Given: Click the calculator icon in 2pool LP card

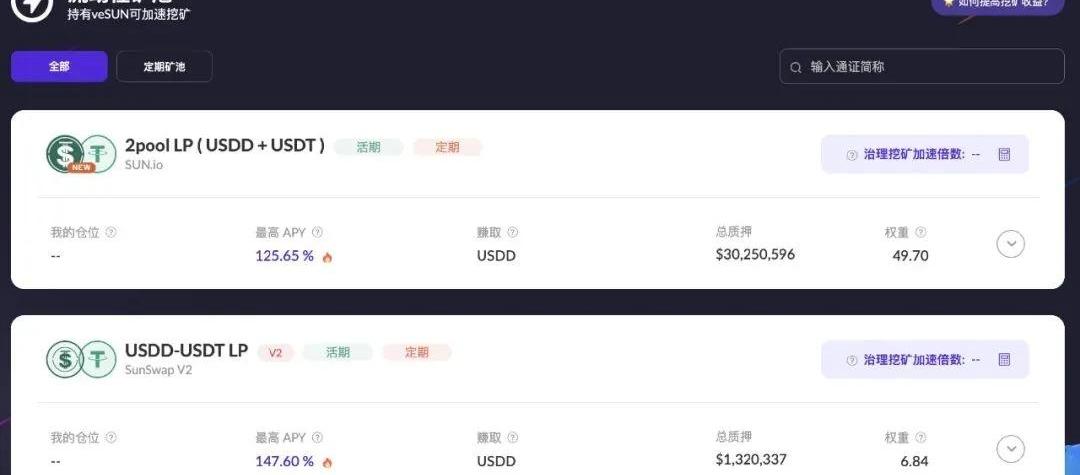Looking at the screenshot, I should 1004,154.
